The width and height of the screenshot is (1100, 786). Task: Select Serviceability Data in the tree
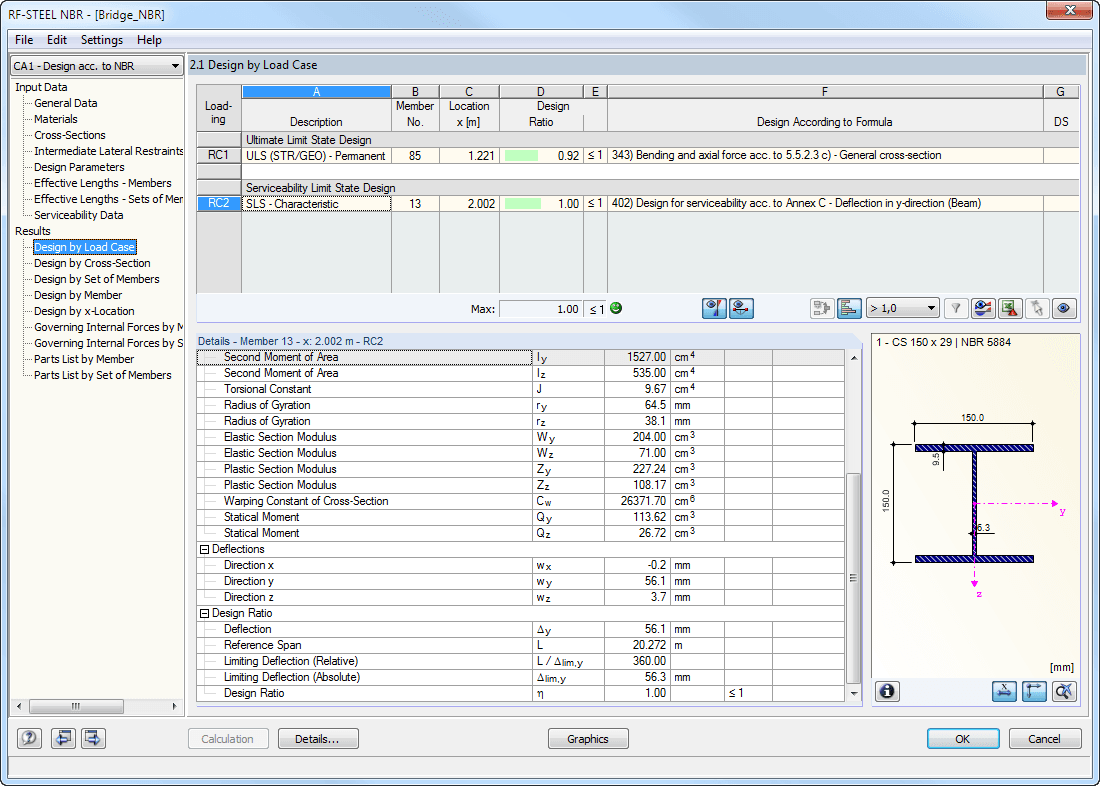[79, 215]
